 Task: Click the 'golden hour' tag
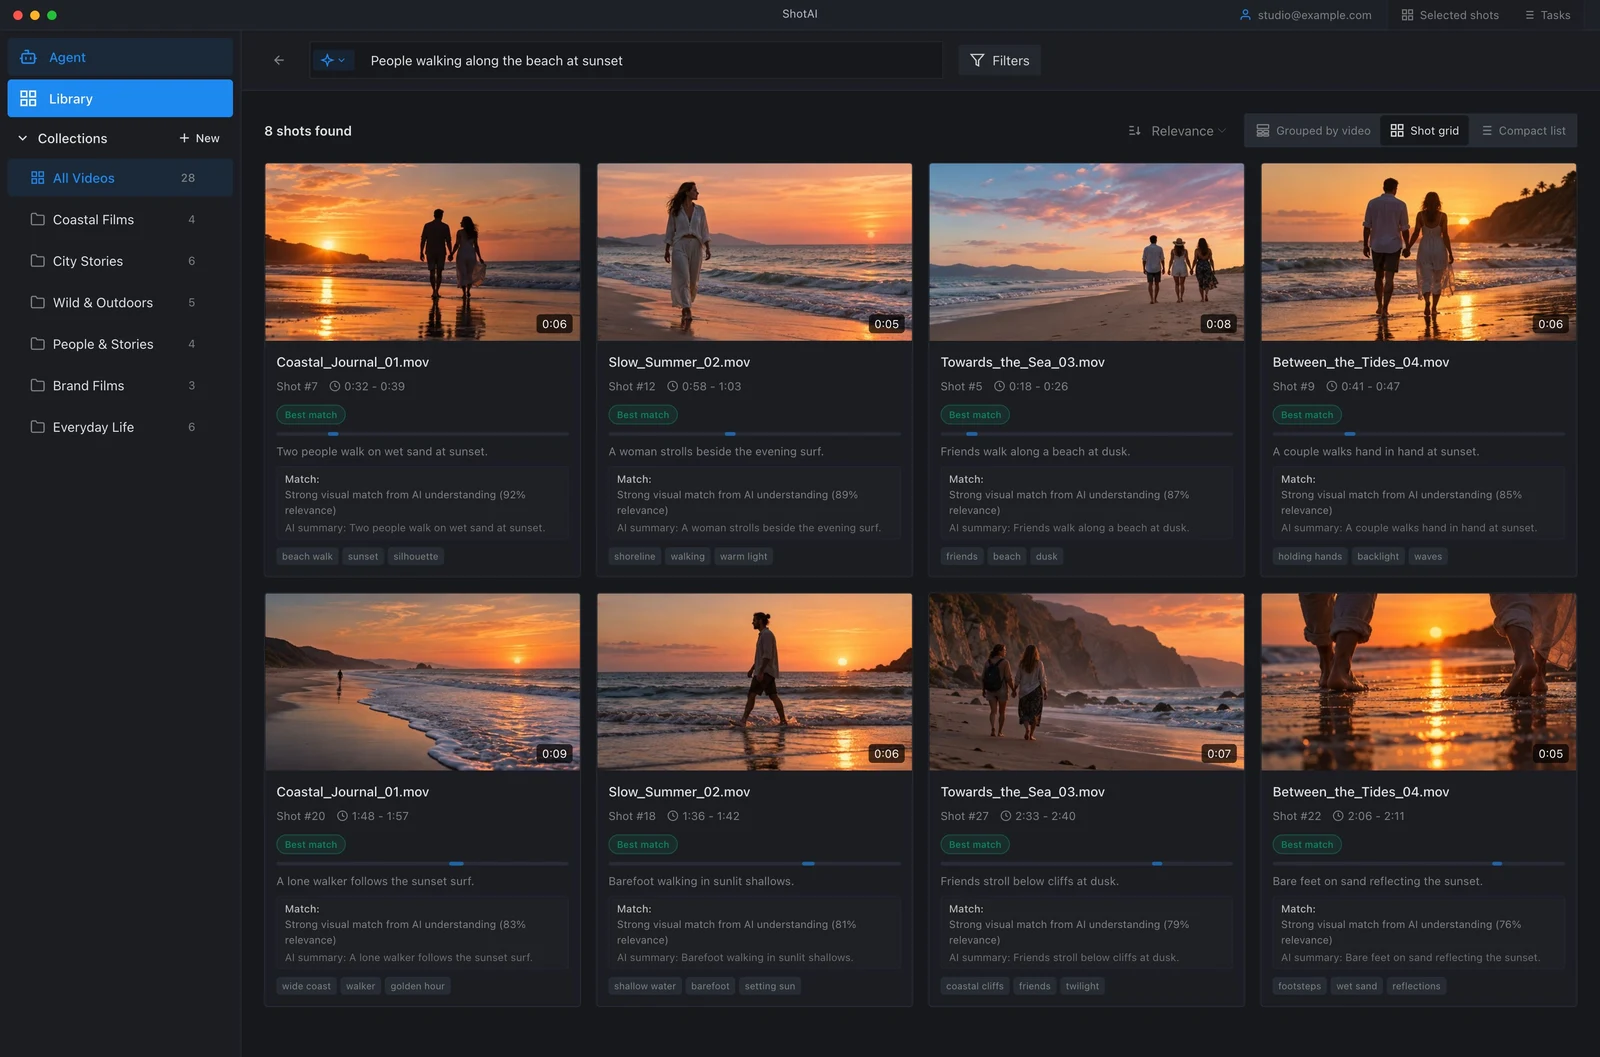tap(418, 986)
